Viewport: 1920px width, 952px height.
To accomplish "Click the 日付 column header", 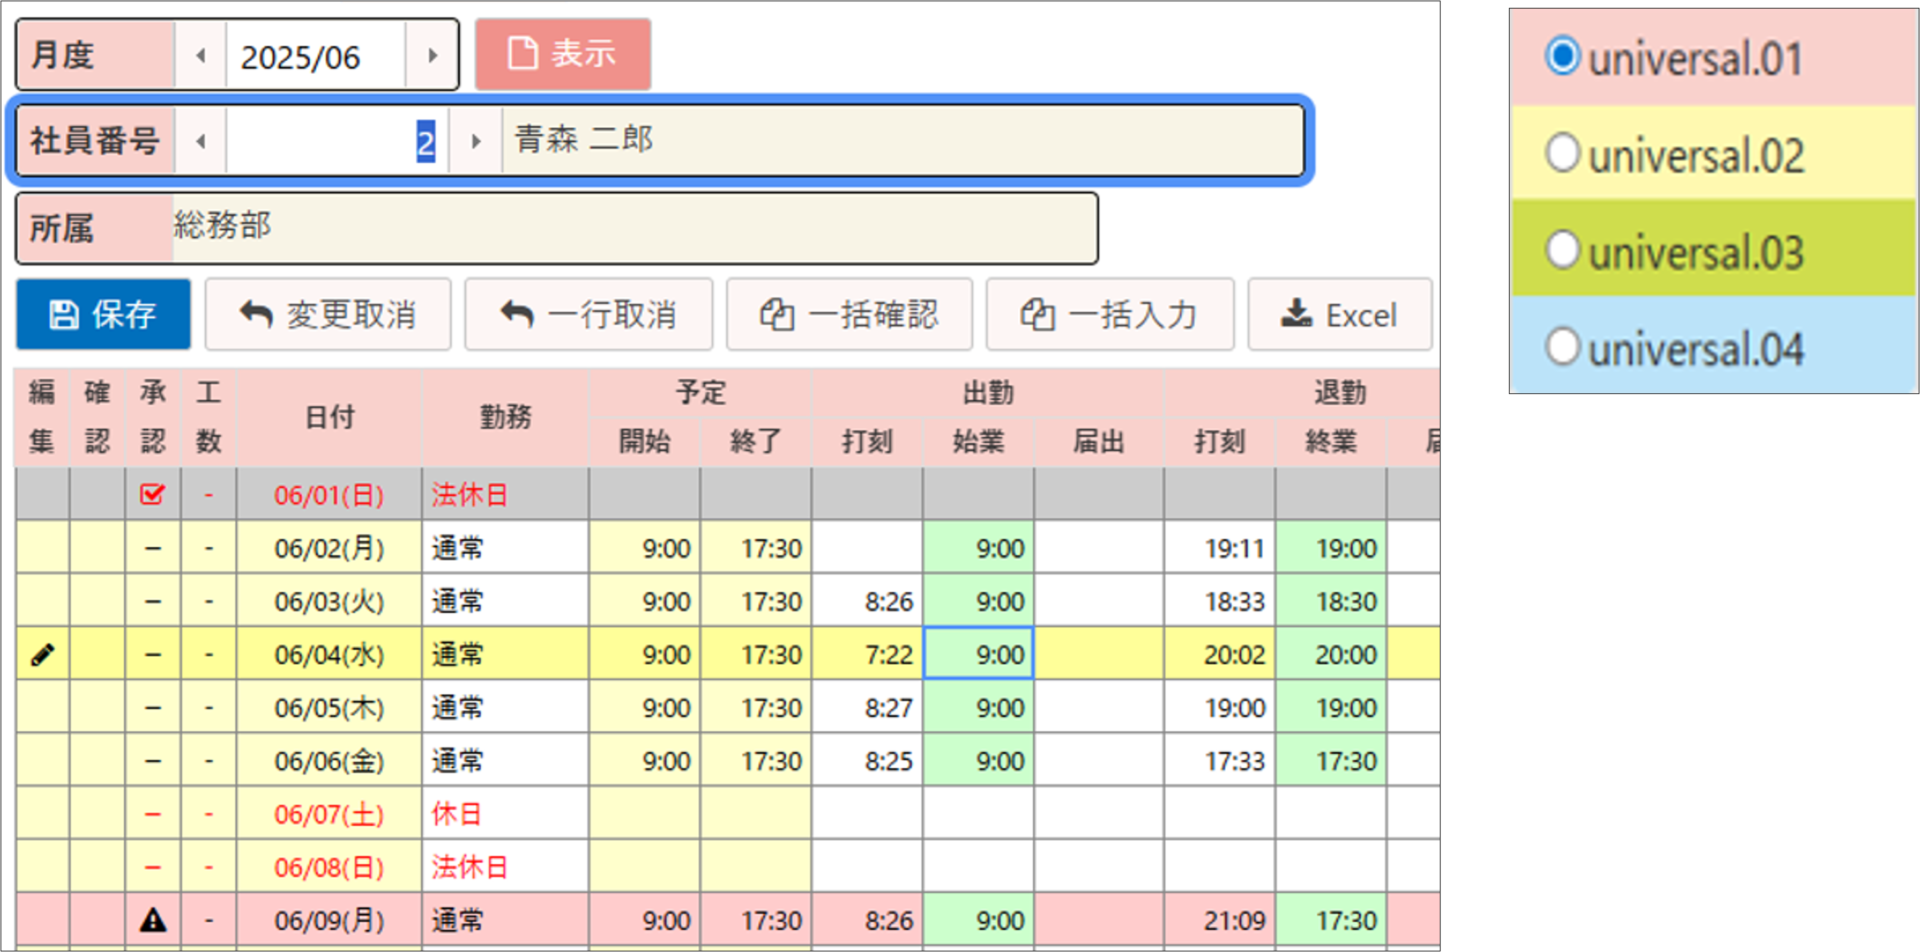I will pyautogui.click(x=329, y=417).
